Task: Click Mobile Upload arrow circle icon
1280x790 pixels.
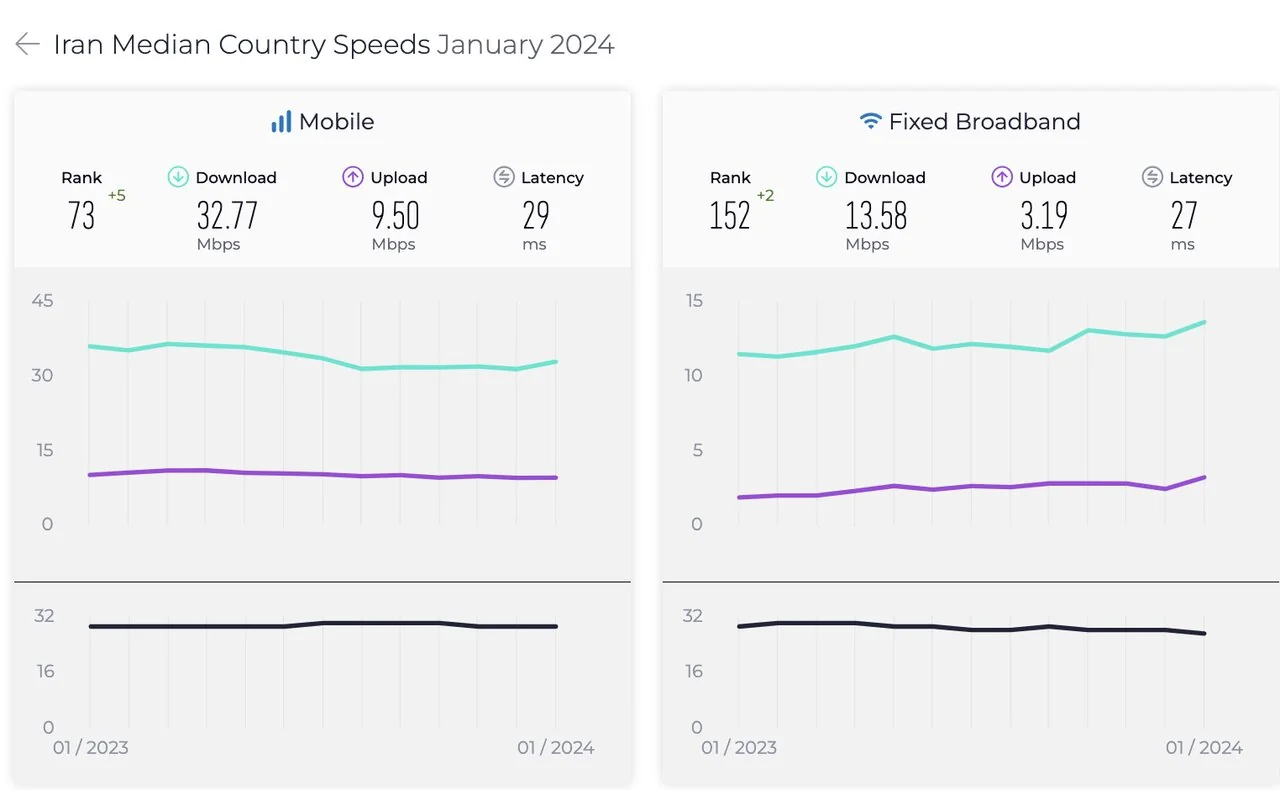Action: (x=352, y=177)
